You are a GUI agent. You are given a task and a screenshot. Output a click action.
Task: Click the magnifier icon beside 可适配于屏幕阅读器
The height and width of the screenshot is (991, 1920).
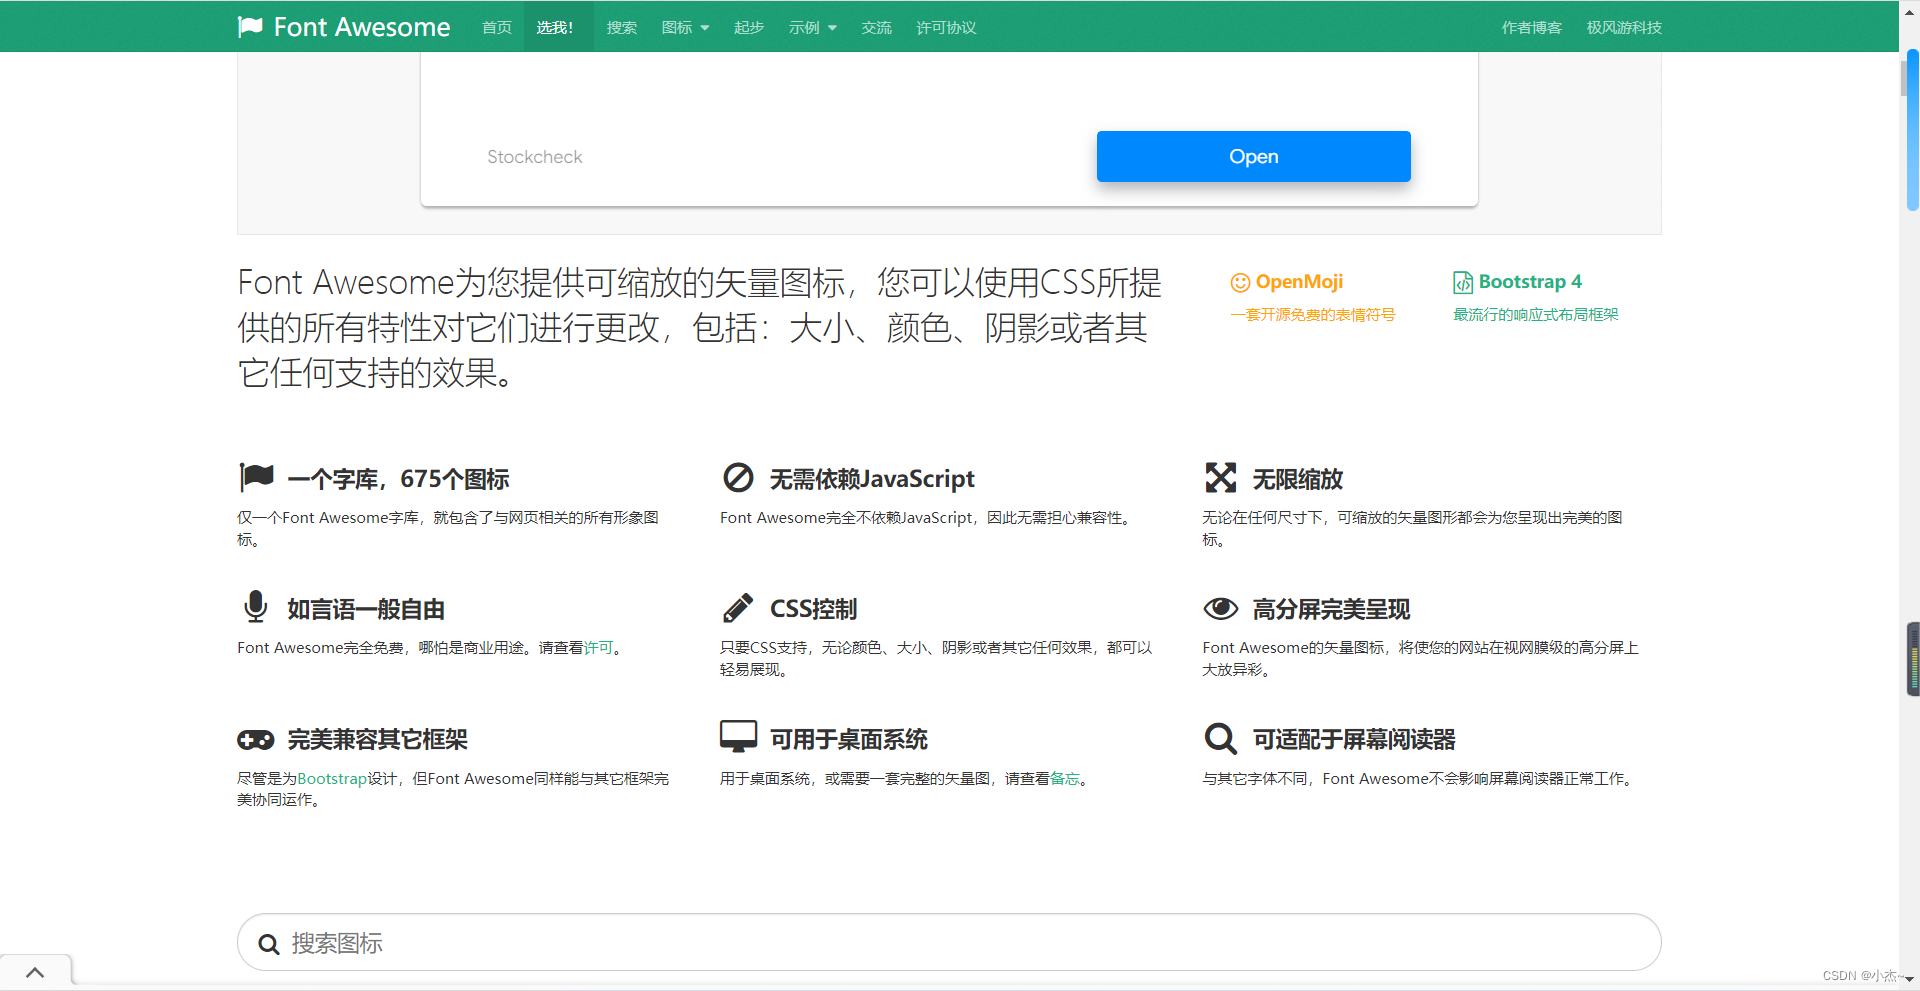point(1221,739)
